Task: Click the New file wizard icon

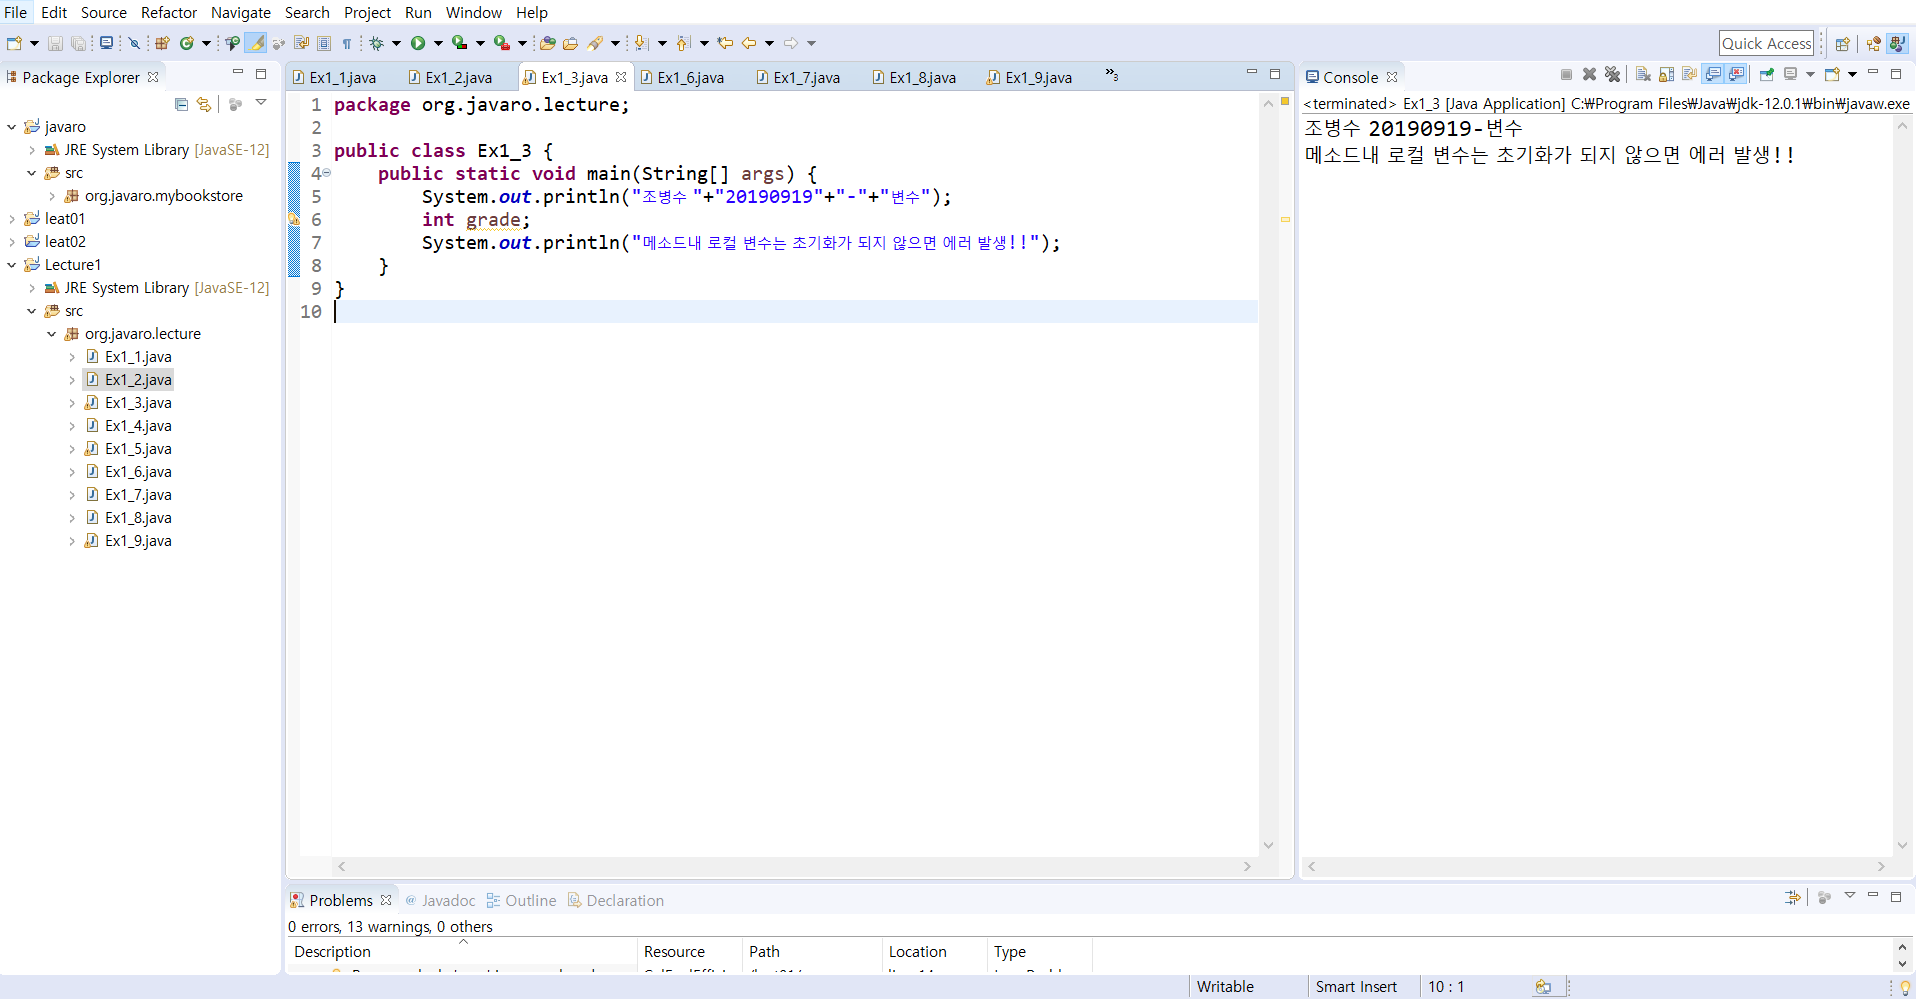Action: [x=14, y=43]
